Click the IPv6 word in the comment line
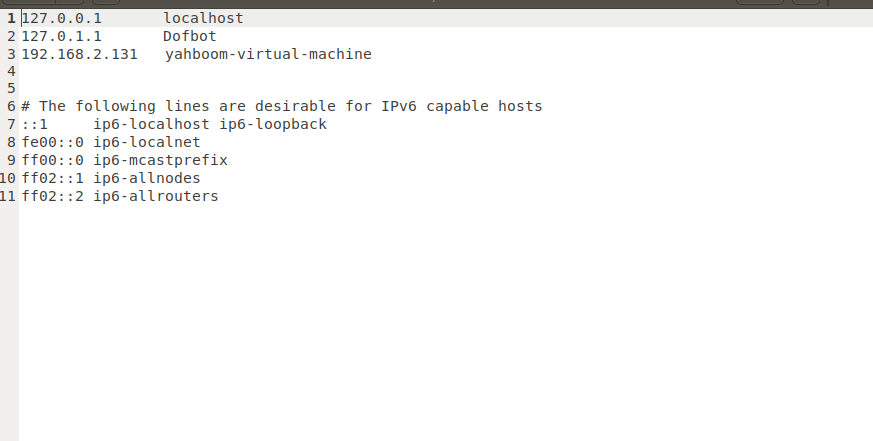This screenshot has height=441, width=873. (x=399, y=106)
